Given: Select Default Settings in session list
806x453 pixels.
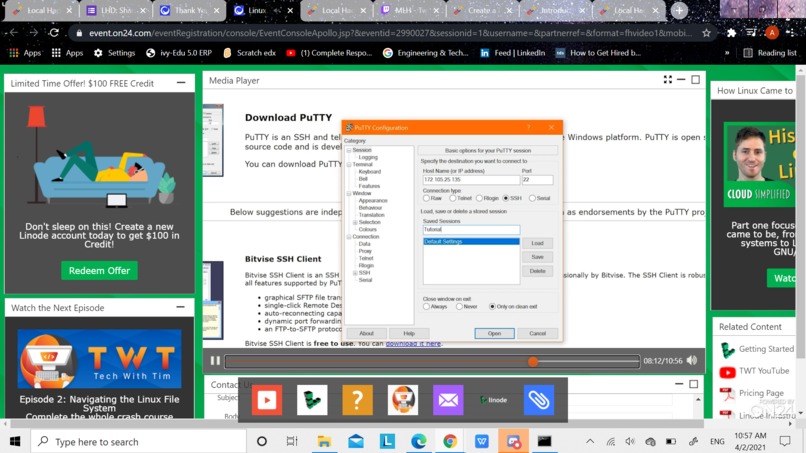Looking at the screenshot, I should (x=471, y=241).
